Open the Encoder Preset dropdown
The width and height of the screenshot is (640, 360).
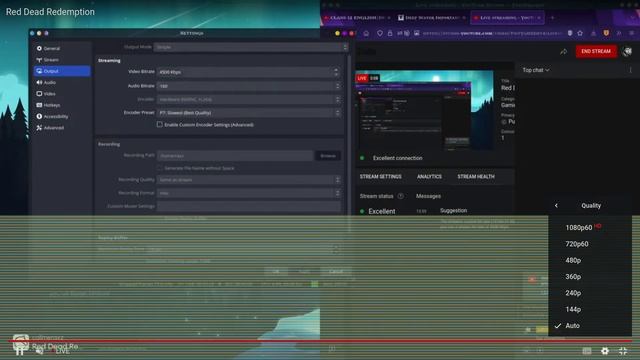click(249, 113)
